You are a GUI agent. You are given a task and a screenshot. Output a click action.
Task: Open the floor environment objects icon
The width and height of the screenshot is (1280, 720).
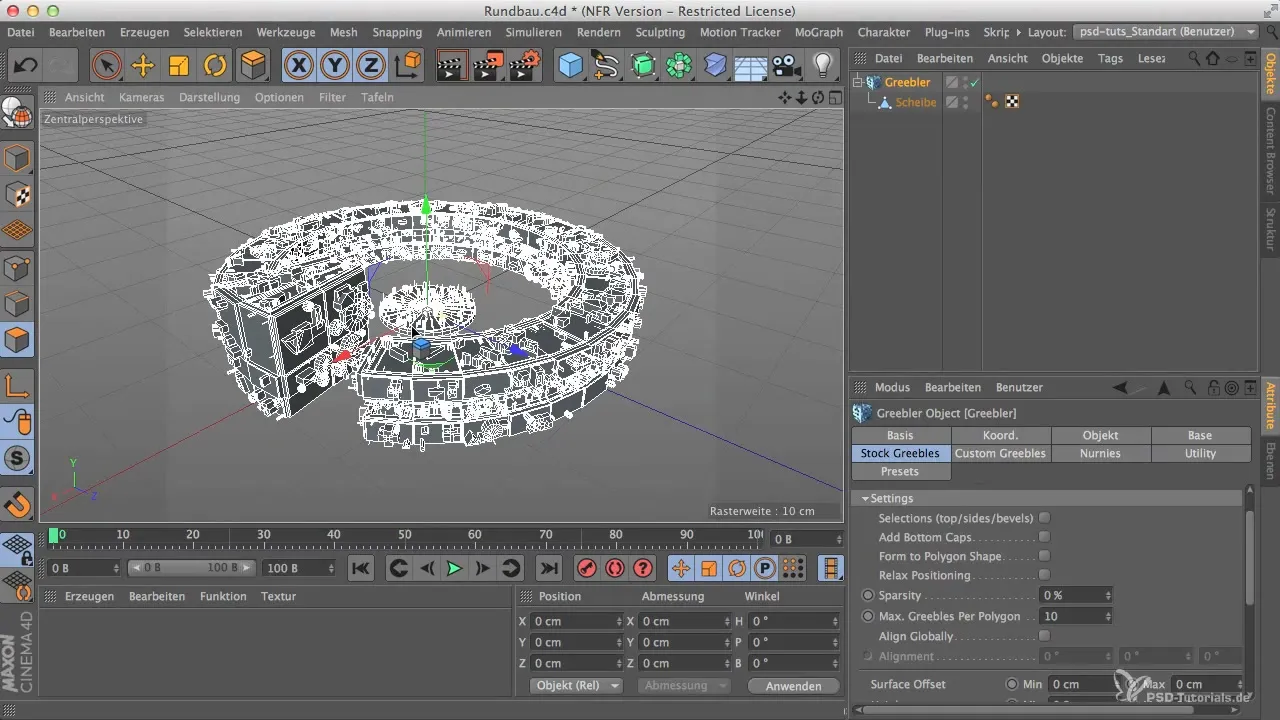tap(751, 66)
